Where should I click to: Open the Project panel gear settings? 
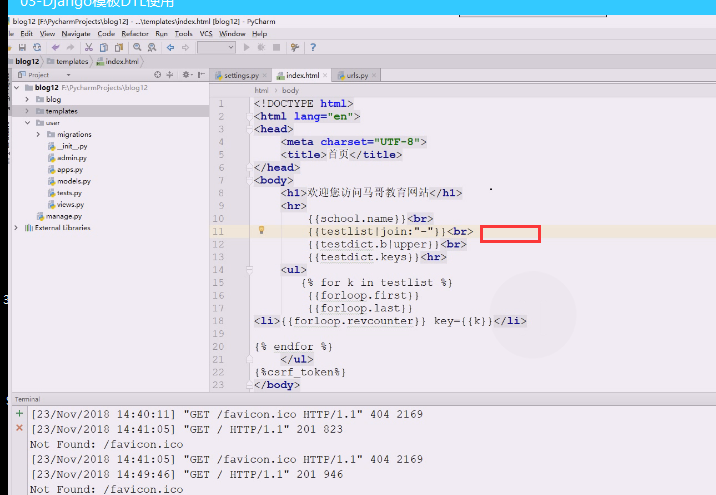(187, 74)
